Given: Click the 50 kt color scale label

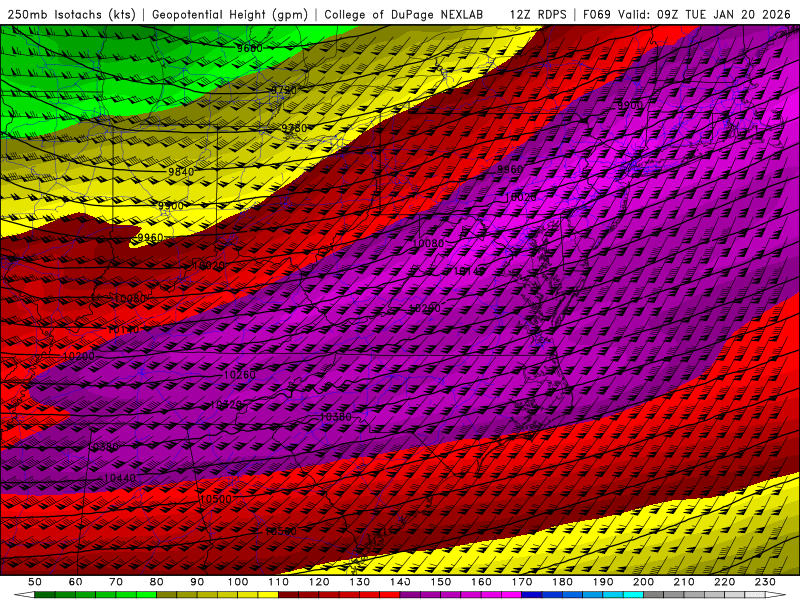Looking at the screenshot, I should [35, 582].
